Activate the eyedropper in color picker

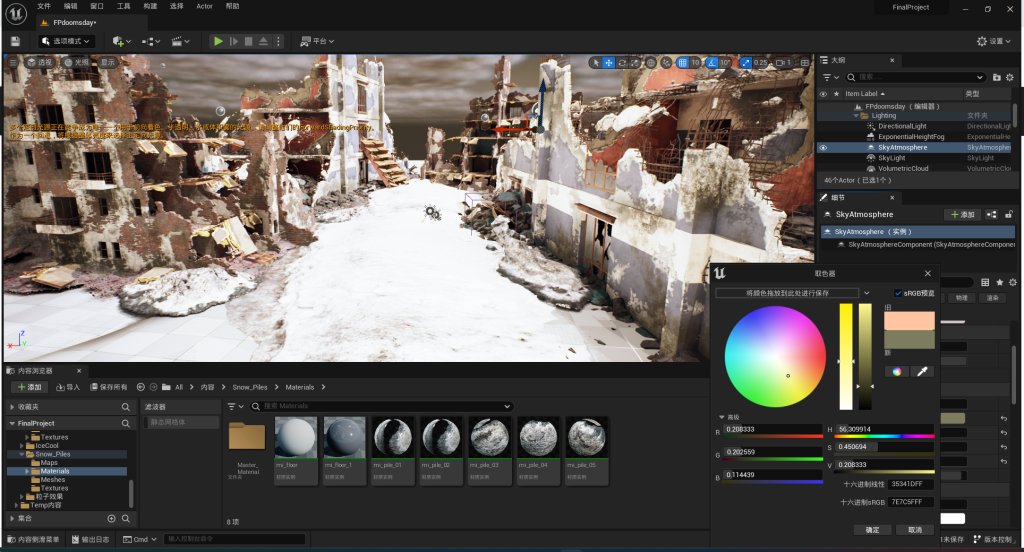click(x=922, y=371)
